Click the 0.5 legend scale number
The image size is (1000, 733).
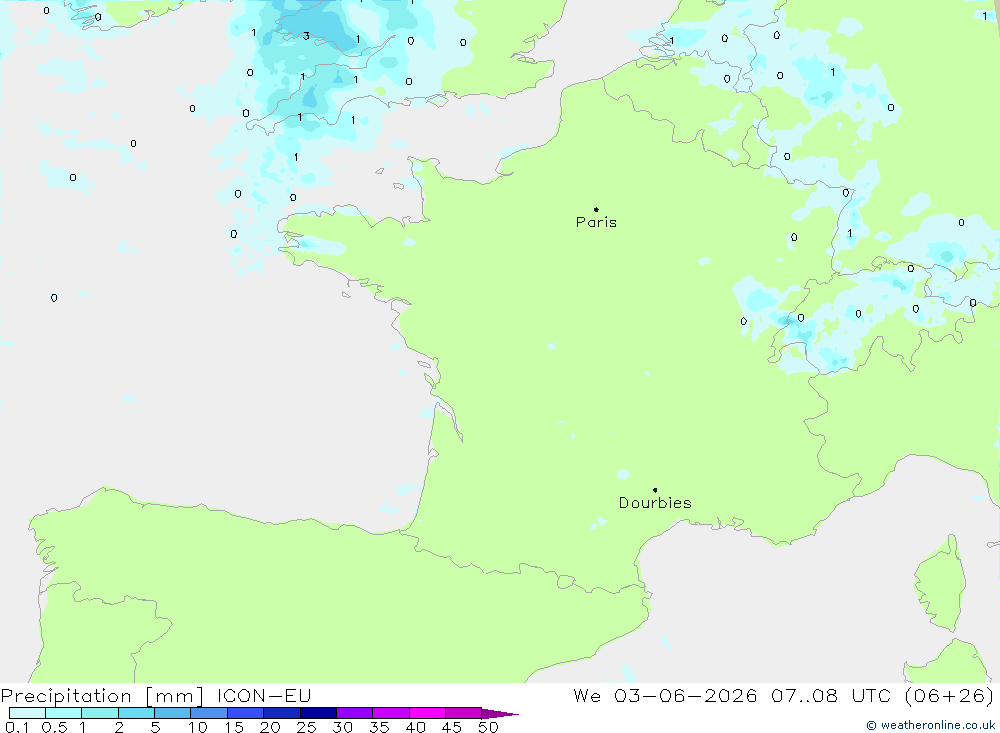pyautogui.click(x=54, y=727)
